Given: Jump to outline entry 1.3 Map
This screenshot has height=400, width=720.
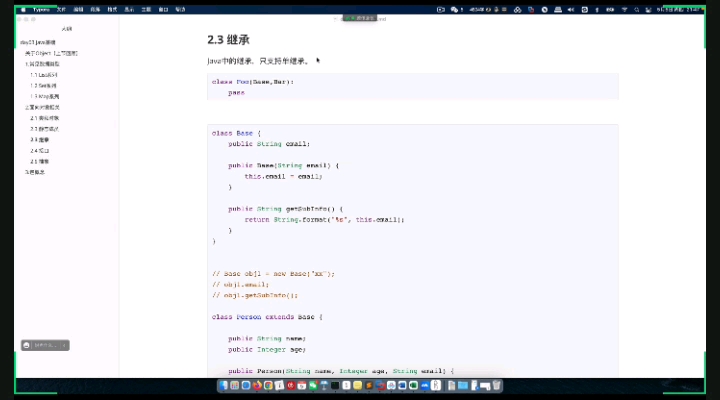Looking at the screenshot, I should (45, 96).
